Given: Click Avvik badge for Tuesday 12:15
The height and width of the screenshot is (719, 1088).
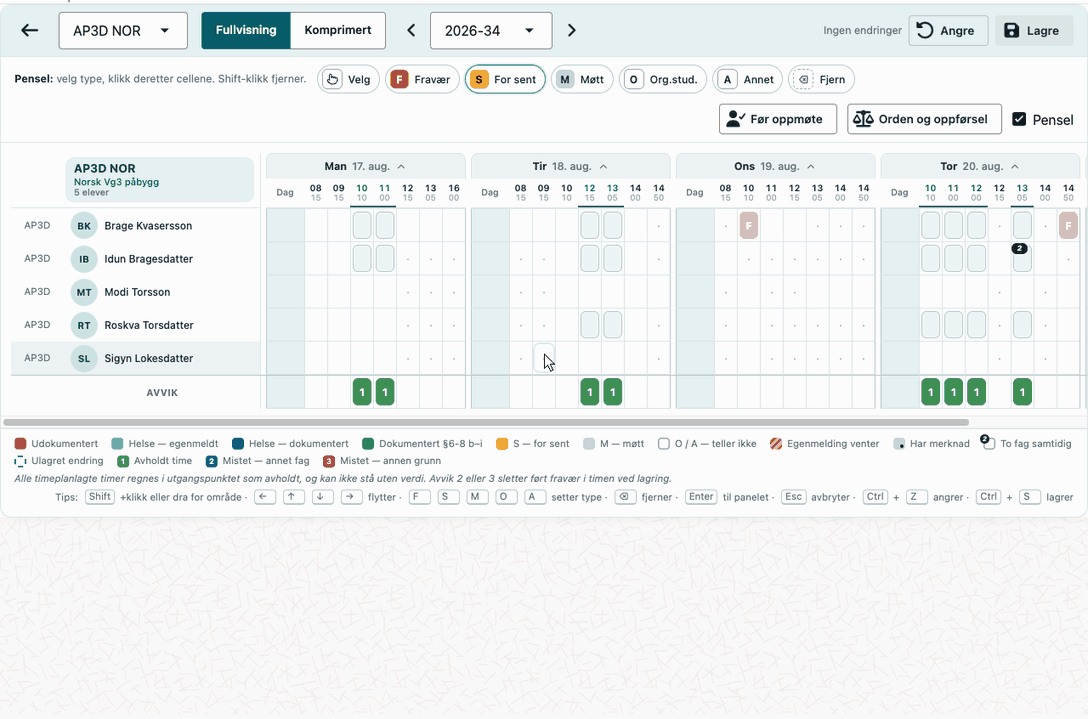Looking at the screenshot, I should coord(590,392).
